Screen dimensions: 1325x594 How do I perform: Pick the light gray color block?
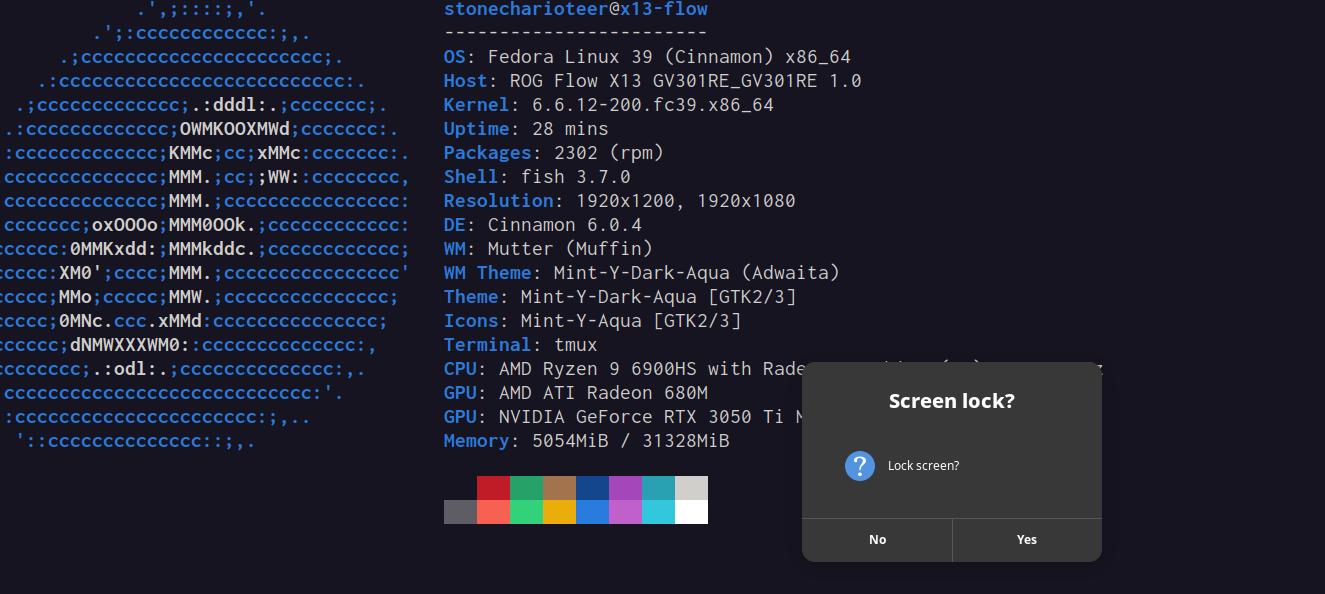pos(691,488)
